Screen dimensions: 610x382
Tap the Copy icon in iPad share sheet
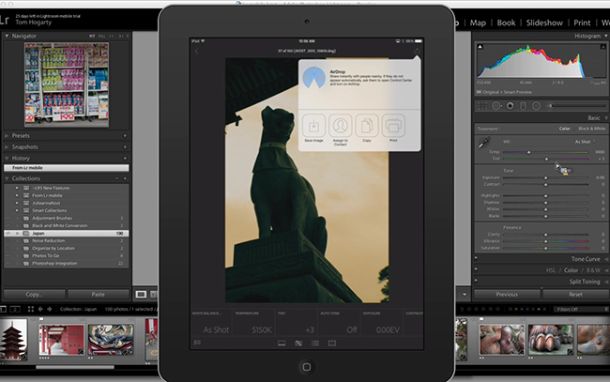click(x=366, y=126)
